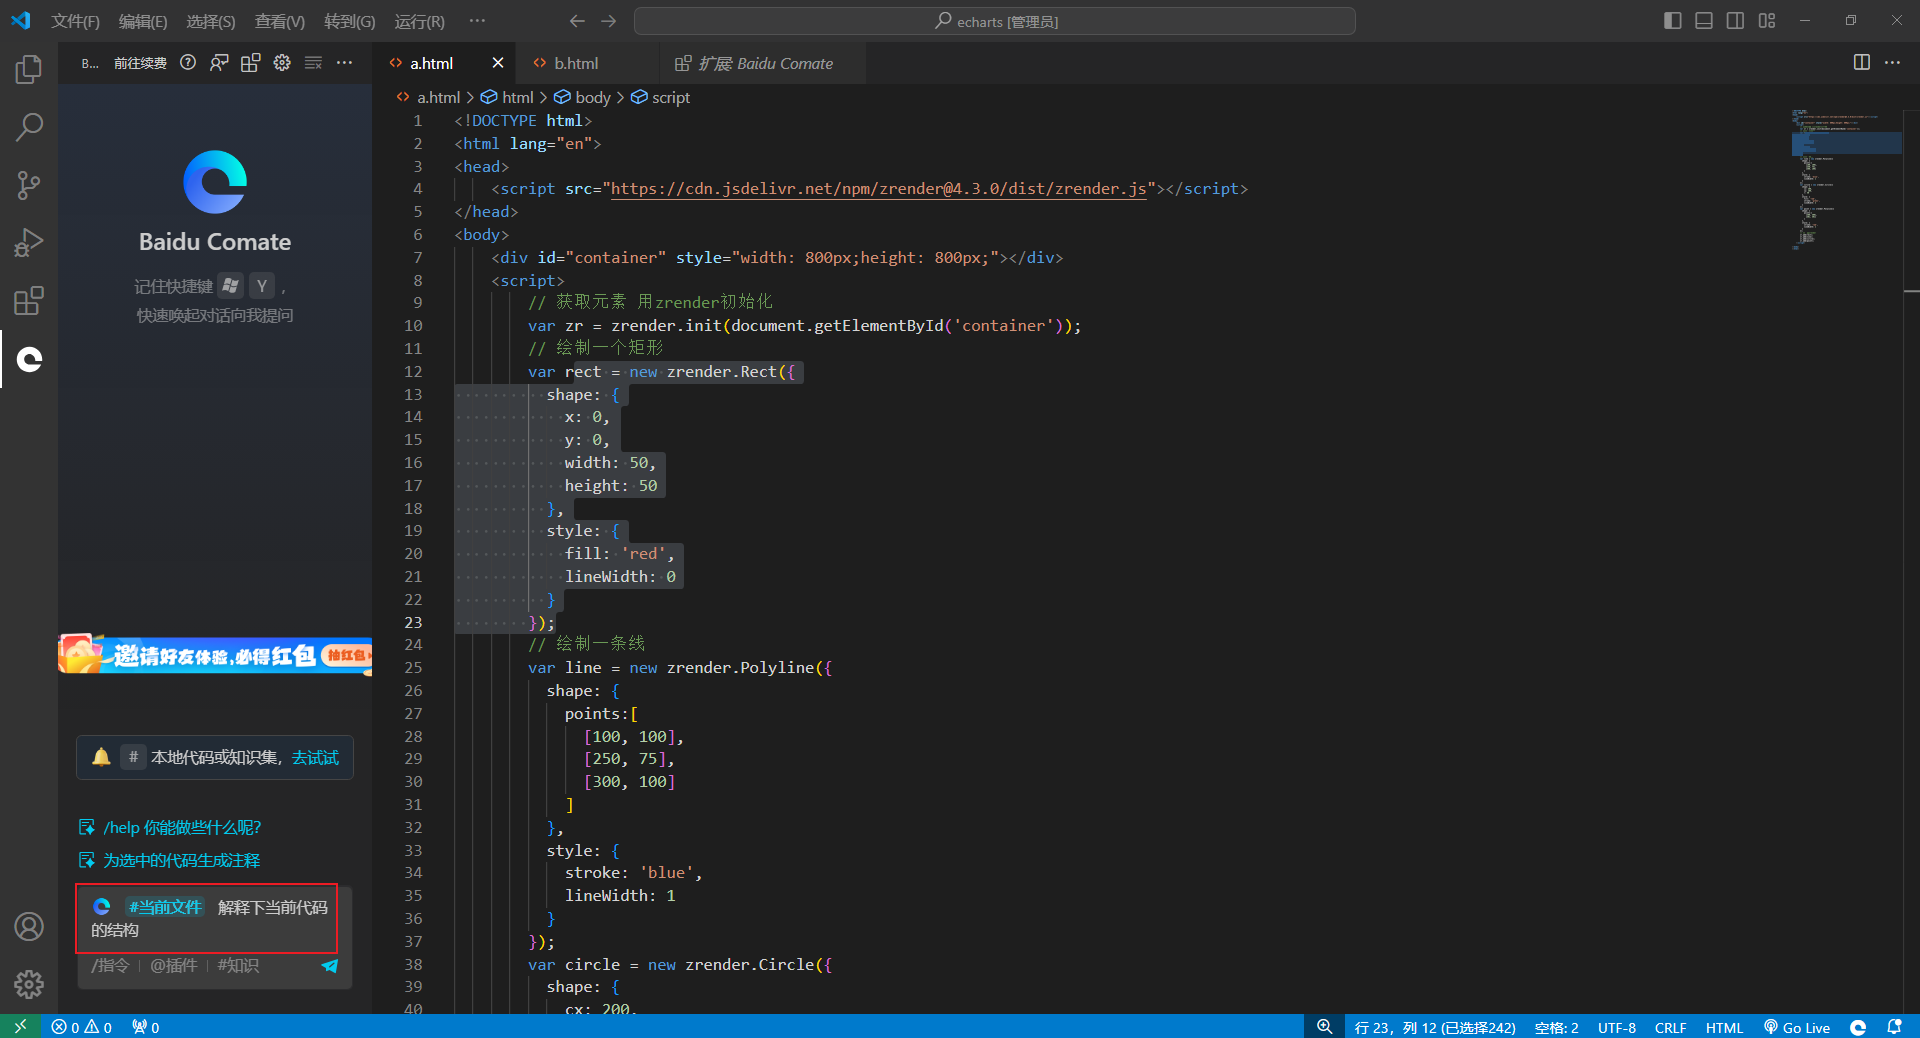Viewport: 1920px width, 1038px height.
Task: Open the 转到(G) menu
Action: point(350,21)
